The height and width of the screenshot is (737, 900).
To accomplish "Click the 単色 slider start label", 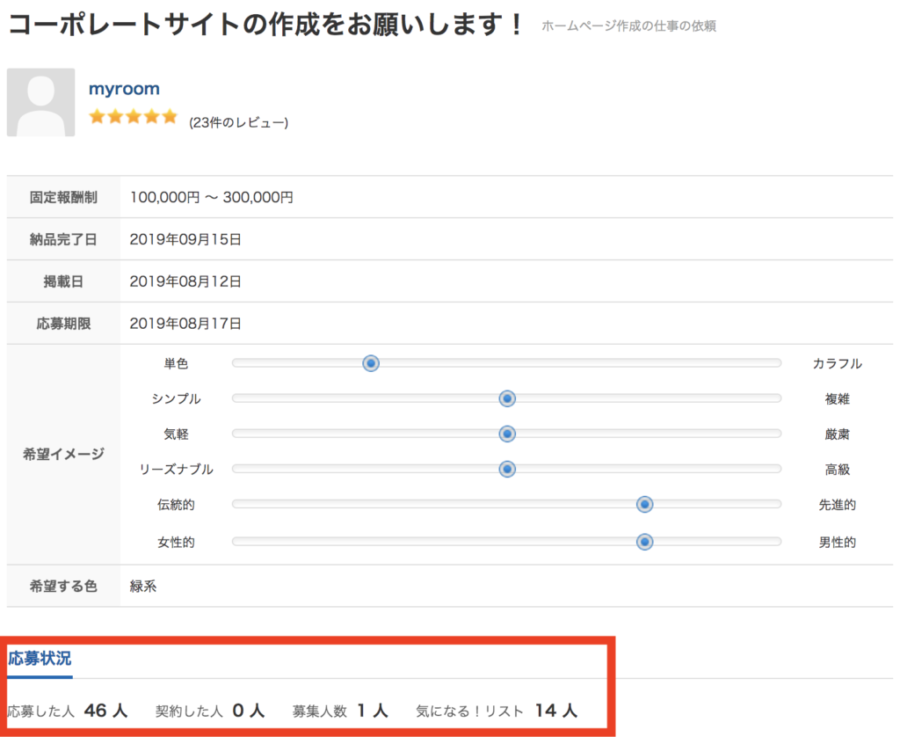I will point(176,363).
